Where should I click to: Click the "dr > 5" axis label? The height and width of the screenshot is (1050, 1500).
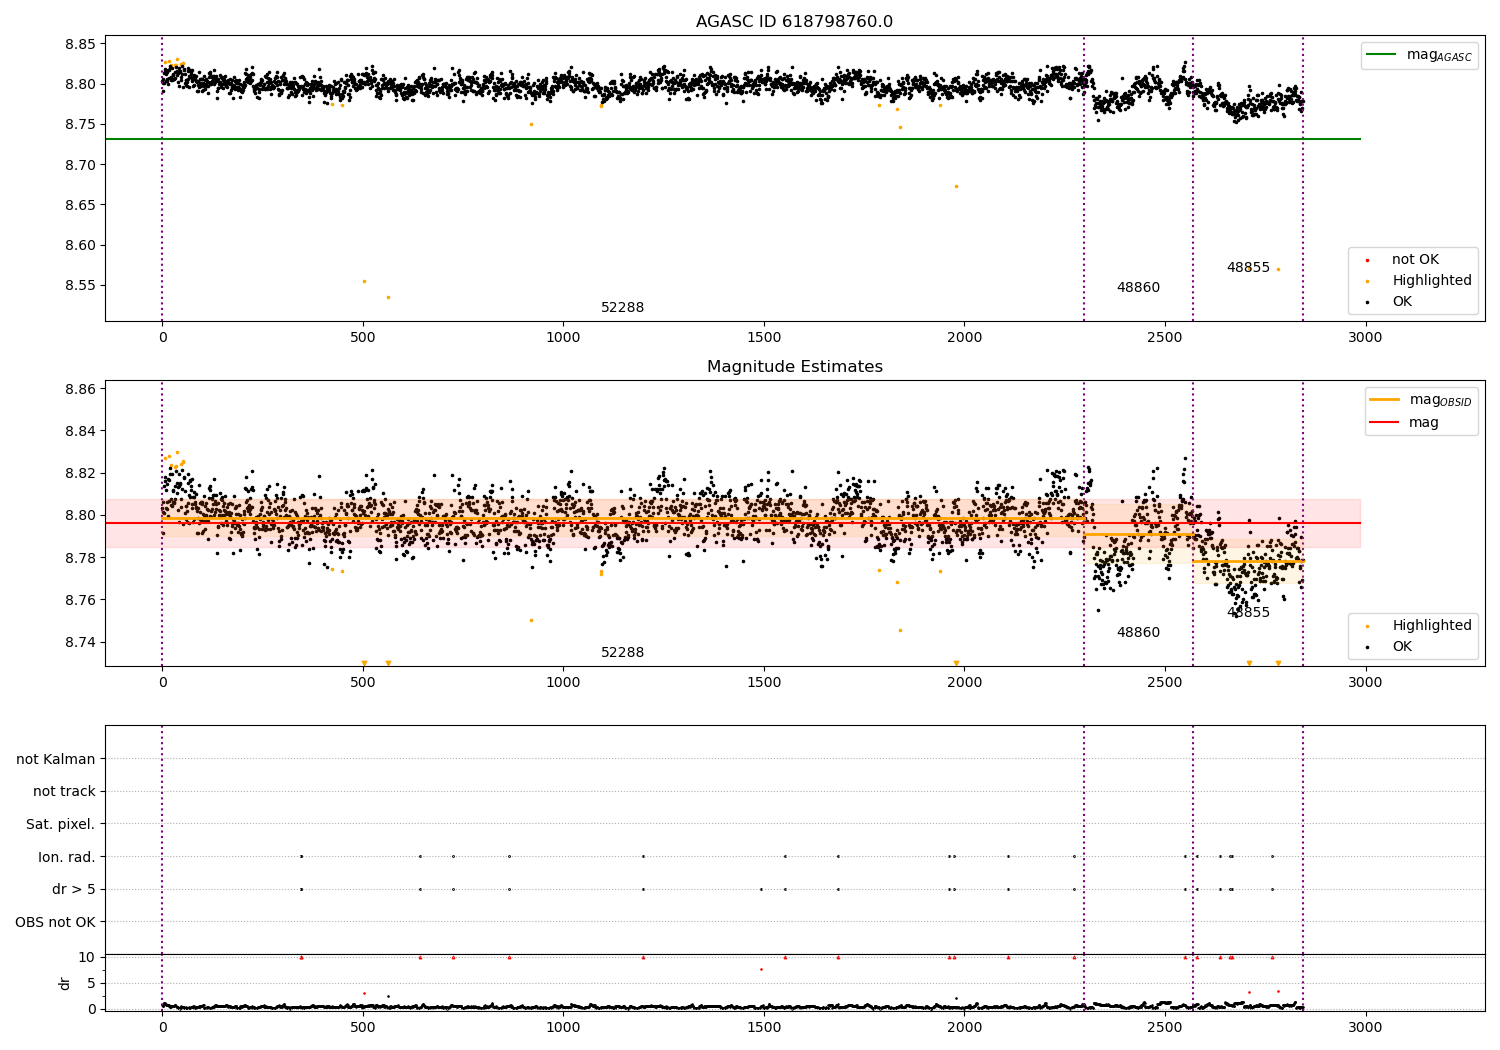coord(74,889)
